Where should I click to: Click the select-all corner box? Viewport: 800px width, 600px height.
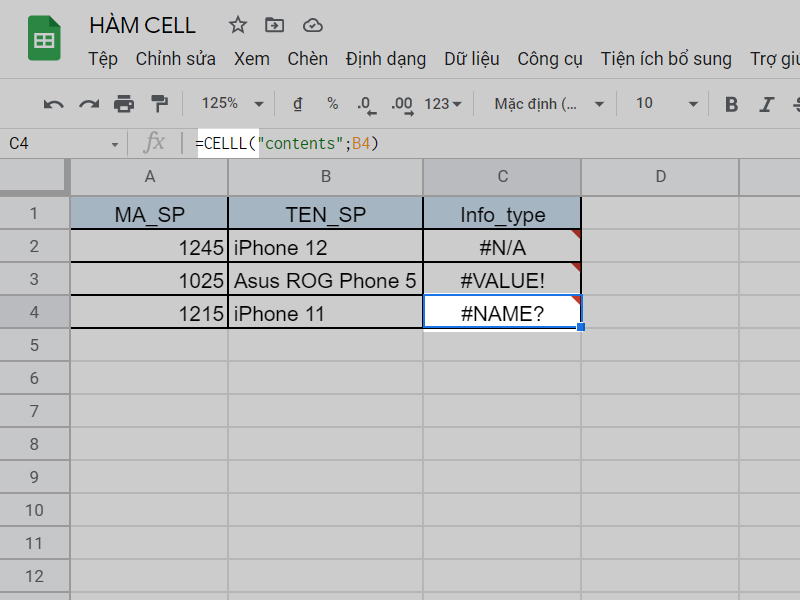point(34,177)
